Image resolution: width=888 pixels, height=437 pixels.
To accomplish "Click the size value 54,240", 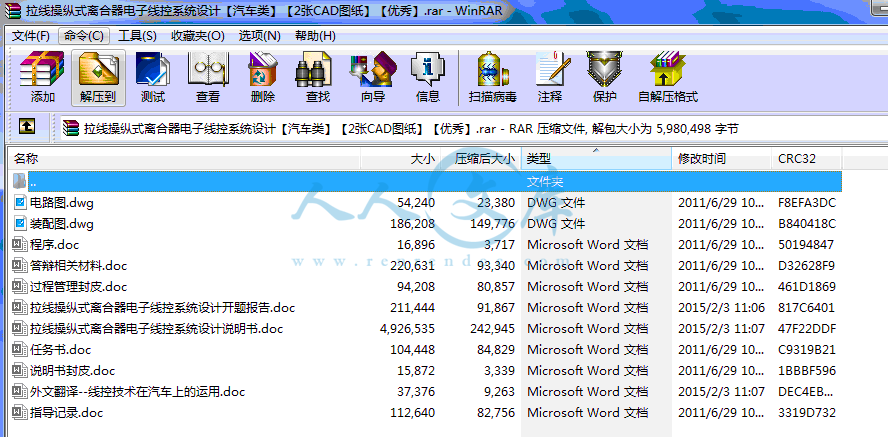I will [x=416, y=203].
